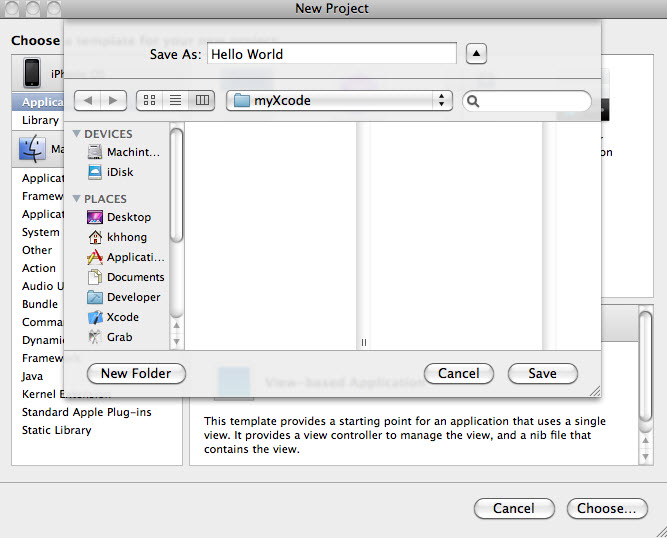This screenshot has height=538, width=667.
Task: Cancel the New Project window
Action: (x=514, y=508)
